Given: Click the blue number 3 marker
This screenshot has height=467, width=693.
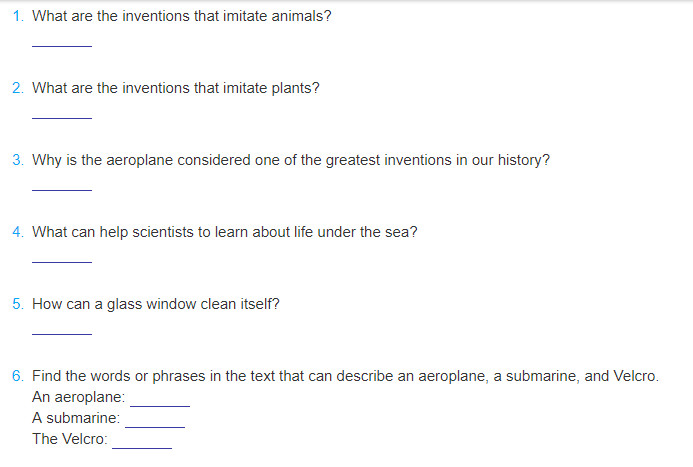Looking at the screenshot, I should [18, 160].
